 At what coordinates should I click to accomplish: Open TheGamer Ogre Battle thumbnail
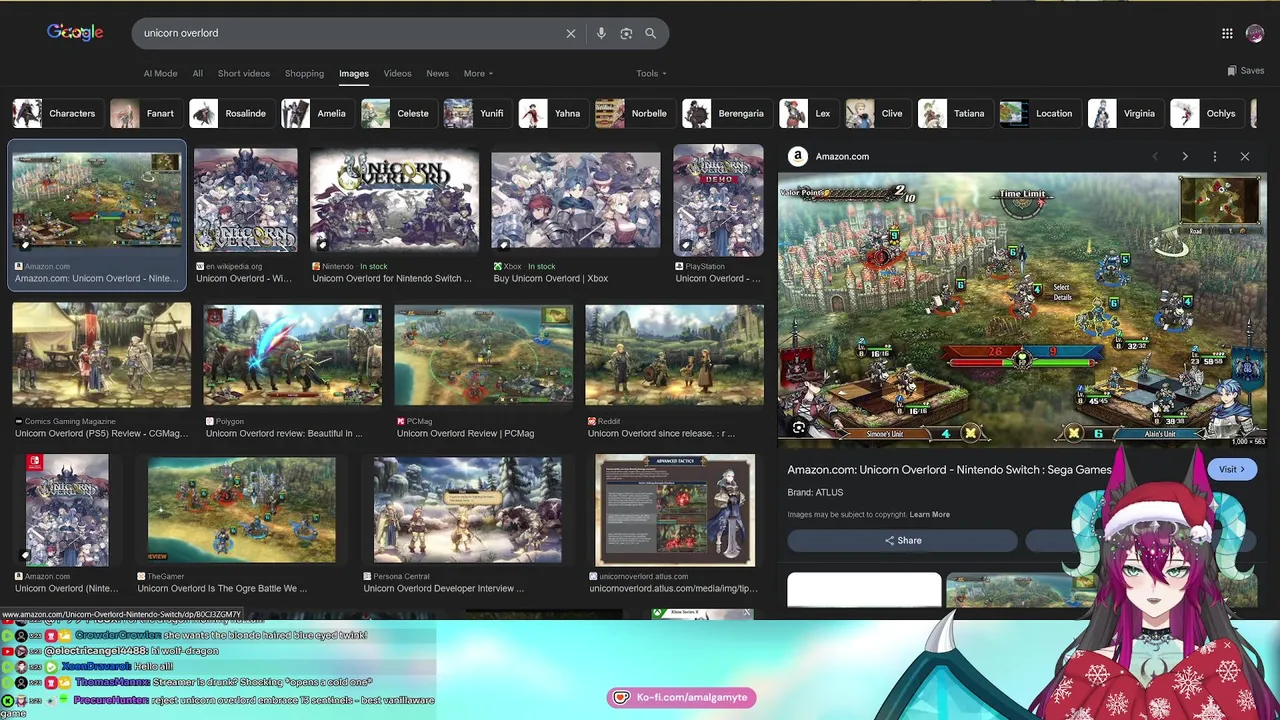[241, 510]
